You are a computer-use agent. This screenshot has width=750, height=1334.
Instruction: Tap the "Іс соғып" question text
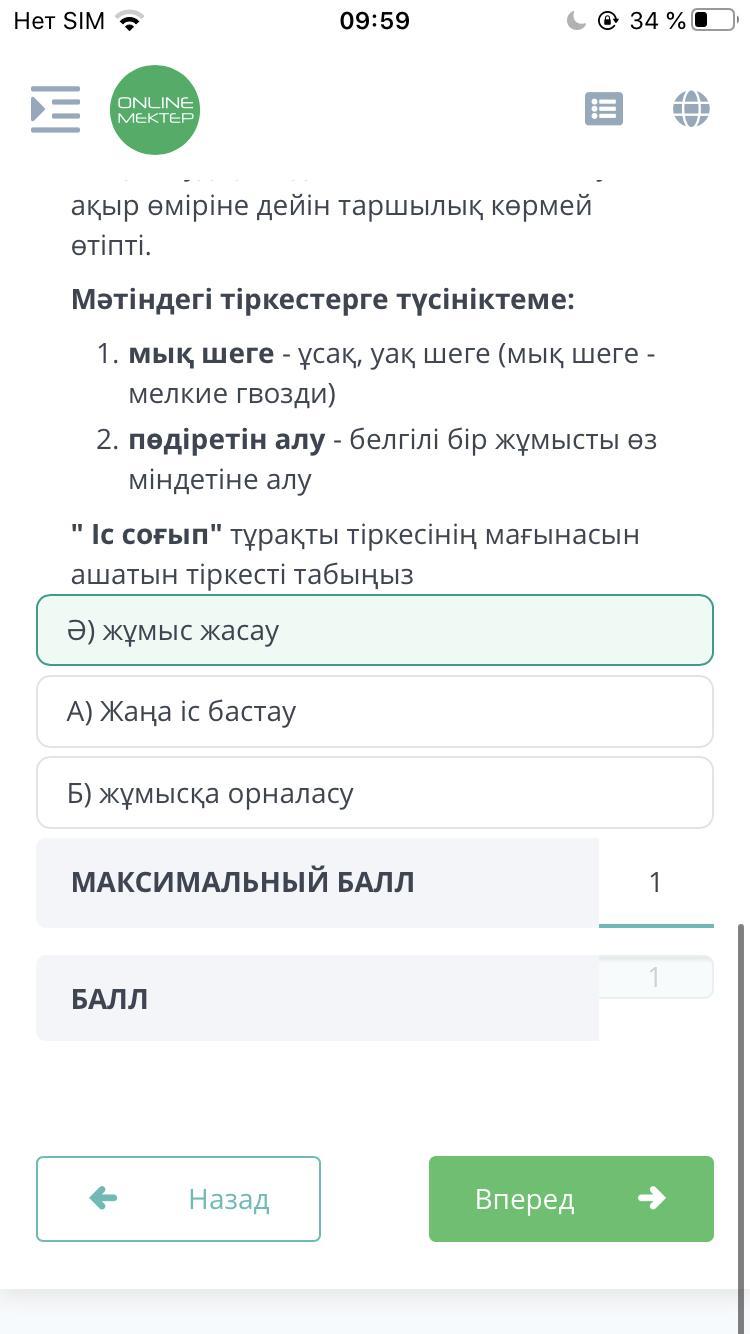[355, 554]
